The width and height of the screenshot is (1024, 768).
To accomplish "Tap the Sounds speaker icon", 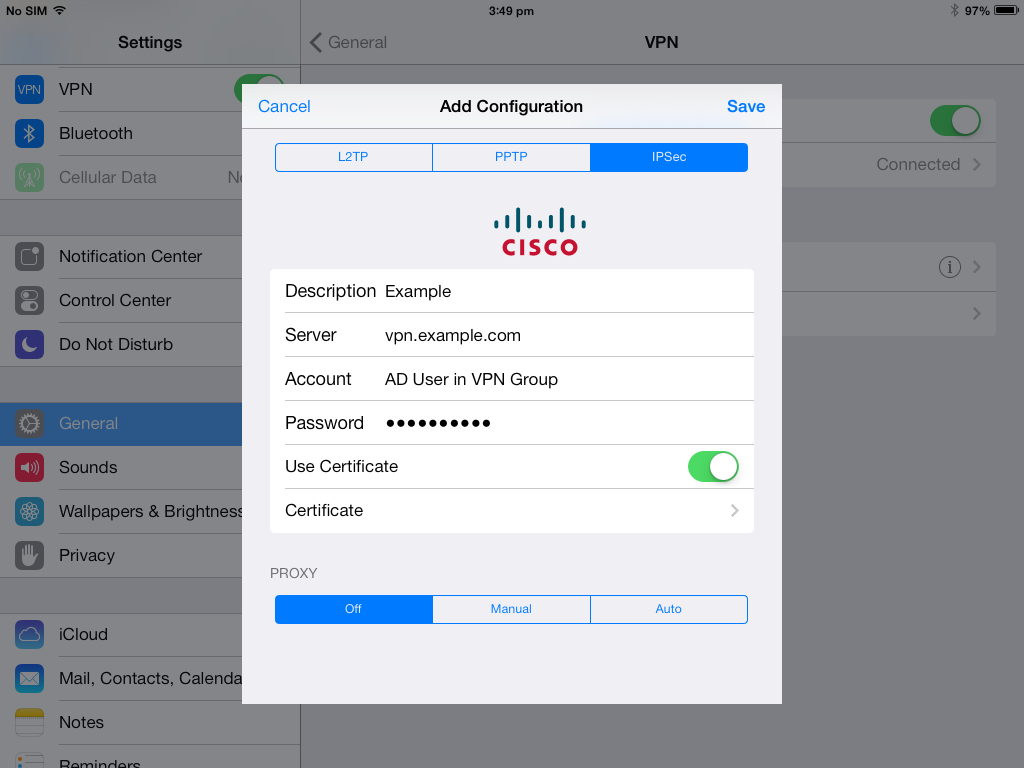I will [x=29, y=468].
